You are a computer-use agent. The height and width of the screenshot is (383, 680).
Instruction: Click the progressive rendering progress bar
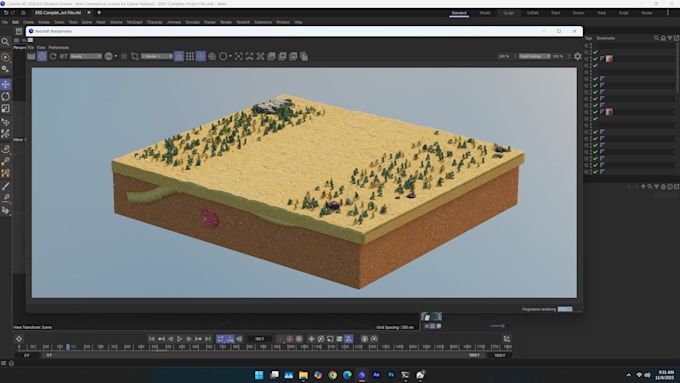pos(565,309)
